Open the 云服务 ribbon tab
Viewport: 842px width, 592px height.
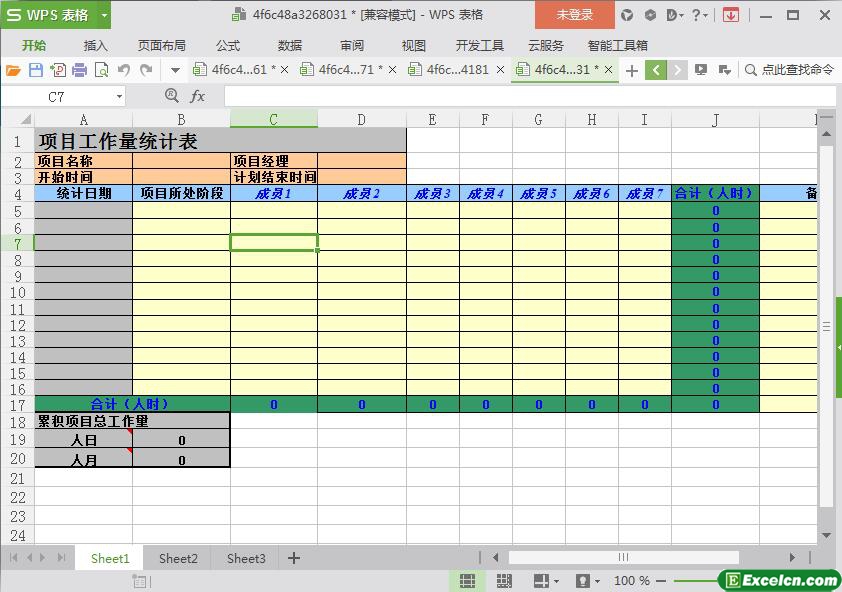(x=546, y=46)
